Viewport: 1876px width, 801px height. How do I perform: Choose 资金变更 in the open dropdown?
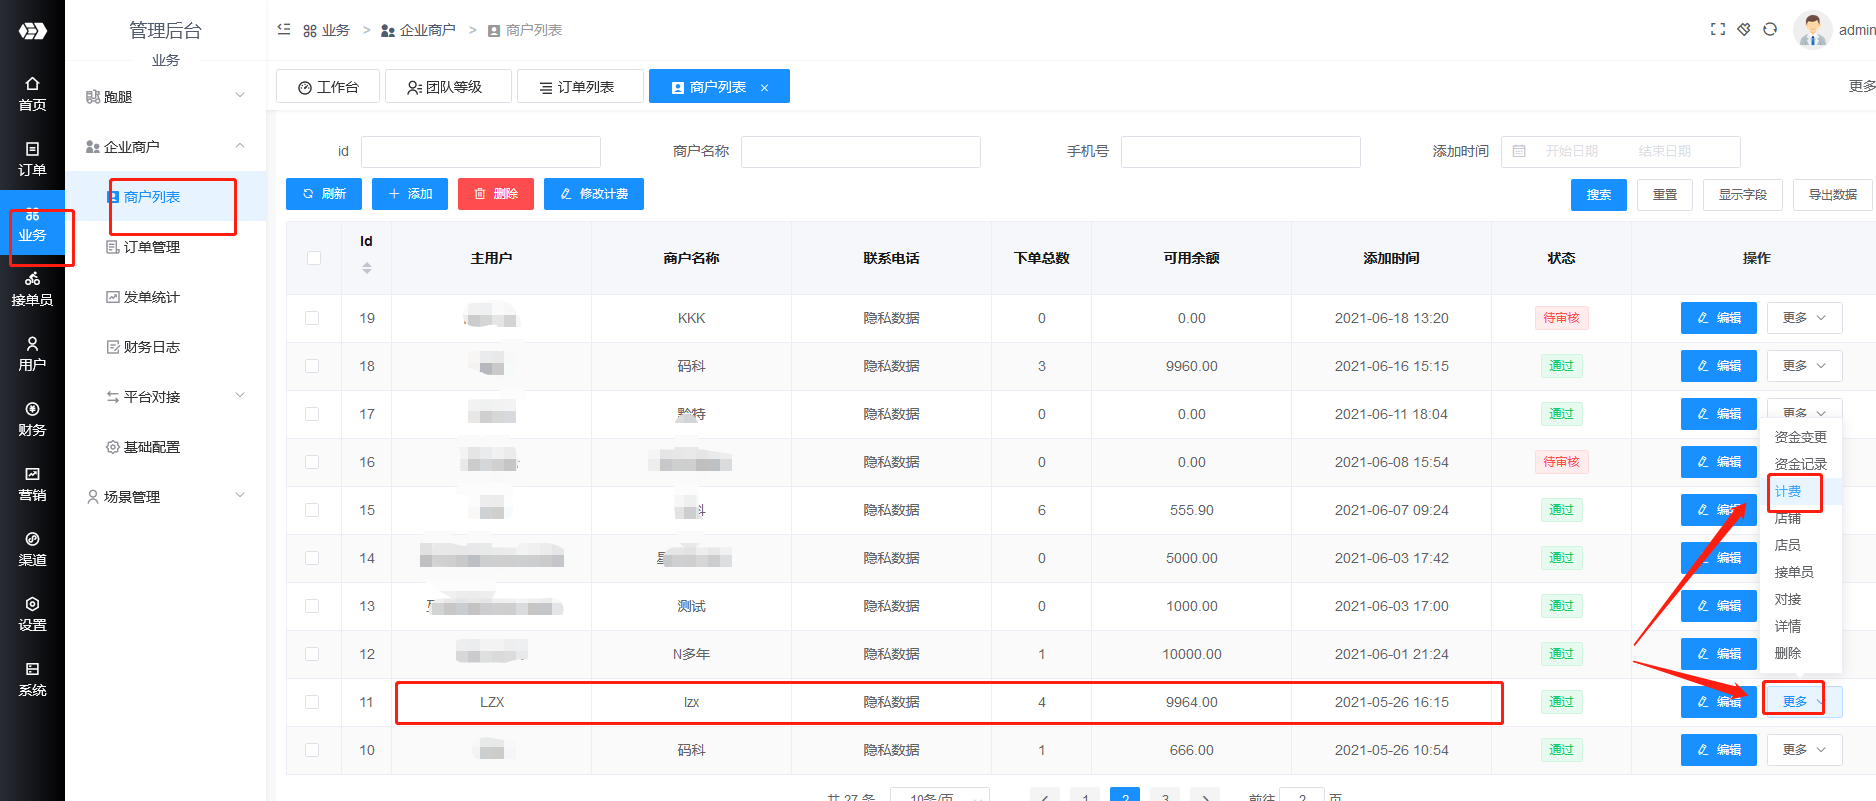(x=1800, y=437)
